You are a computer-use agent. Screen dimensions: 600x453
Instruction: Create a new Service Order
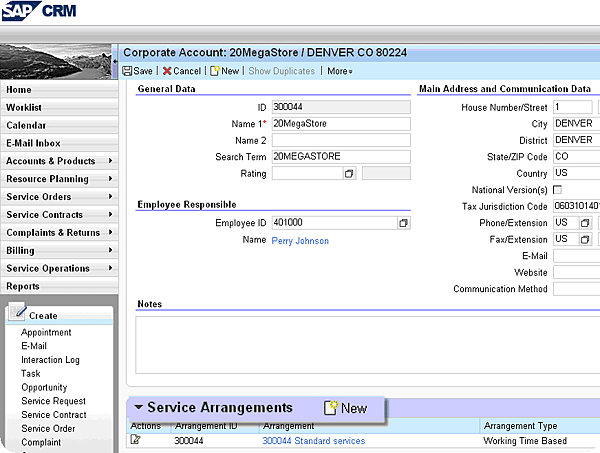tap(48, 429)
